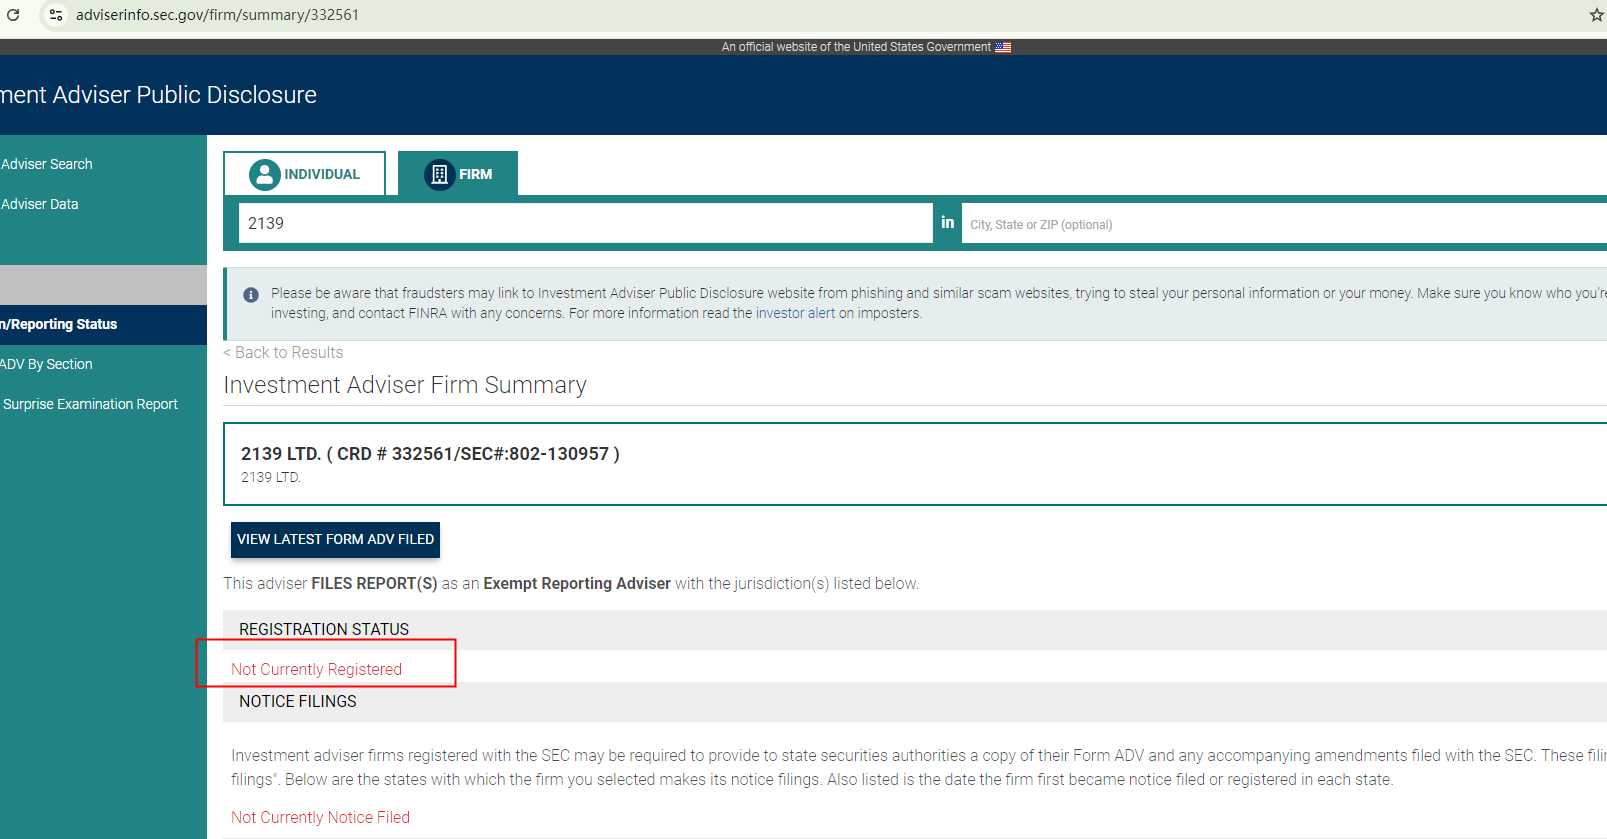Click the US flag icon in the banner
This screenshot has height=839, width=1607.
[x=1003, y=47]
